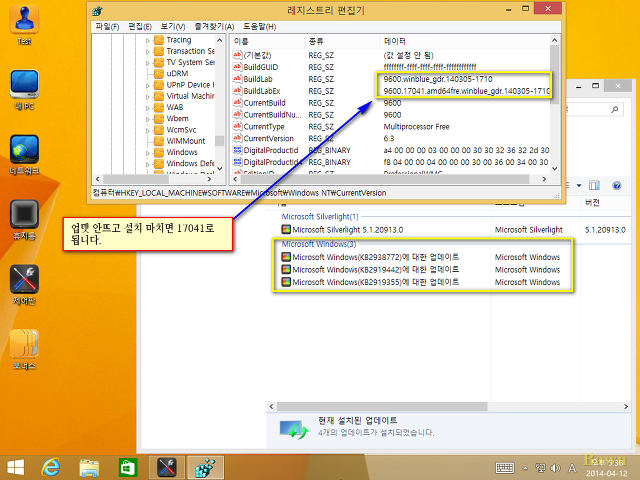Viewport: 640px width, 480px height.
Task: Click the updates list horizontal scrollbar
Action: (x=382, y=407)
